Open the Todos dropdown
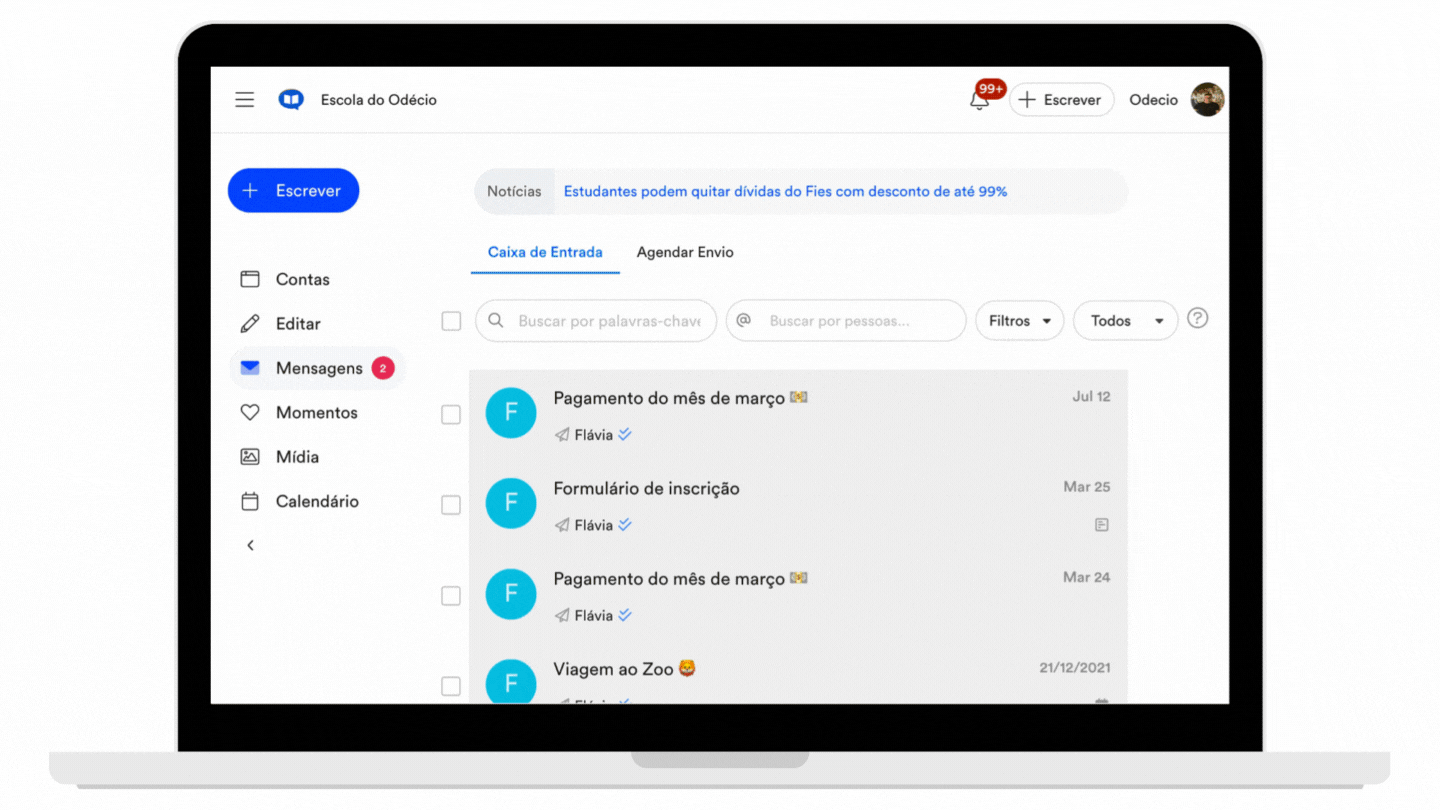Image resolution: width=1440 pixels, height=810 pixels. pyautogui.click(x=1126, y=321)
